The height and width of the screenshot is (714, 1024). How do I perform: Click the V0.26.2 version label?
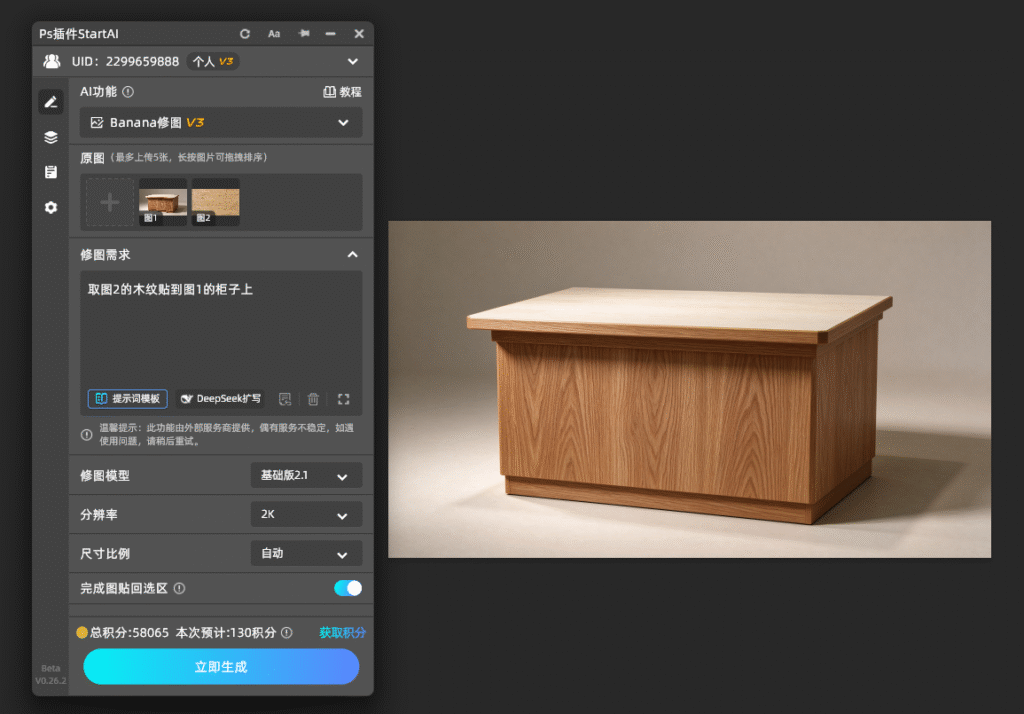[51, 681]
